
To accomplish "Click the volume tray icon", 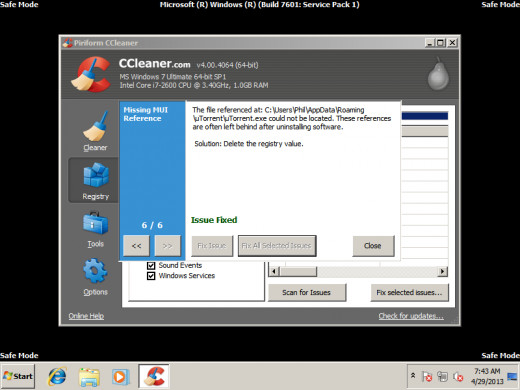I will click(458, 377).
